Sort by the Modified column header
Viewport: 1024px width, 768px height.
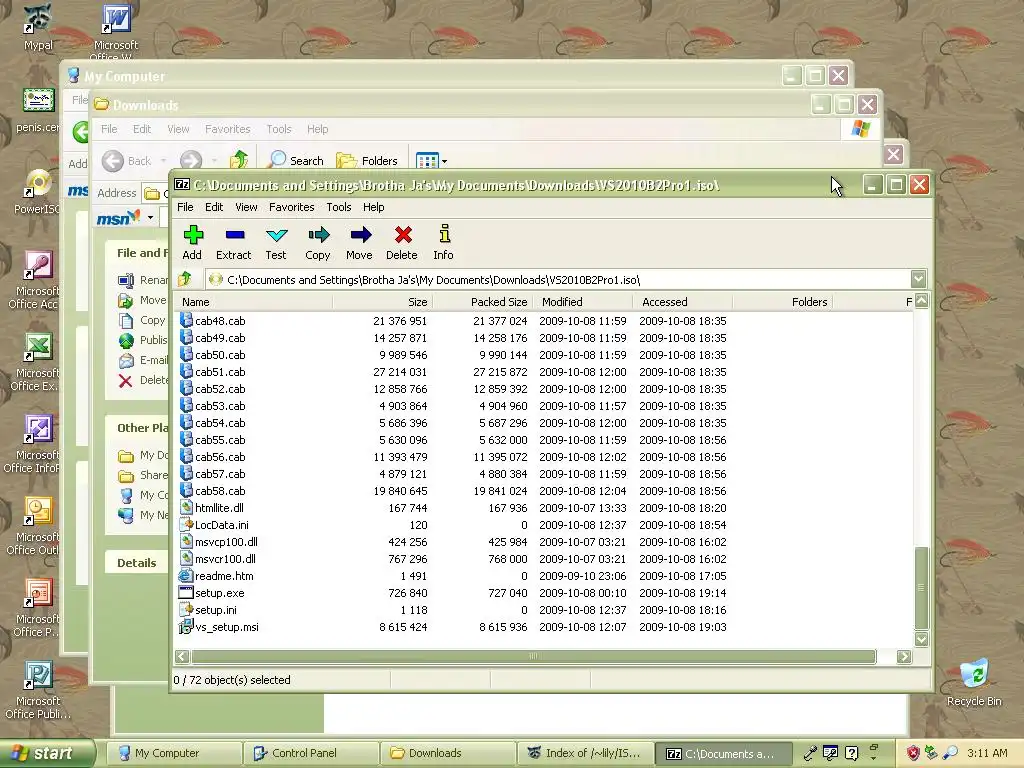(x=583, y=302)
